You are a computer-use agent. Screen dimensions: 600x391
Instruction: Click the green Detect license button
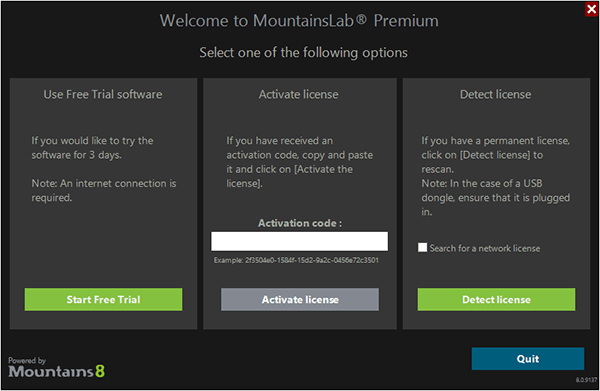pyautogui.click(x=496, y=299)
